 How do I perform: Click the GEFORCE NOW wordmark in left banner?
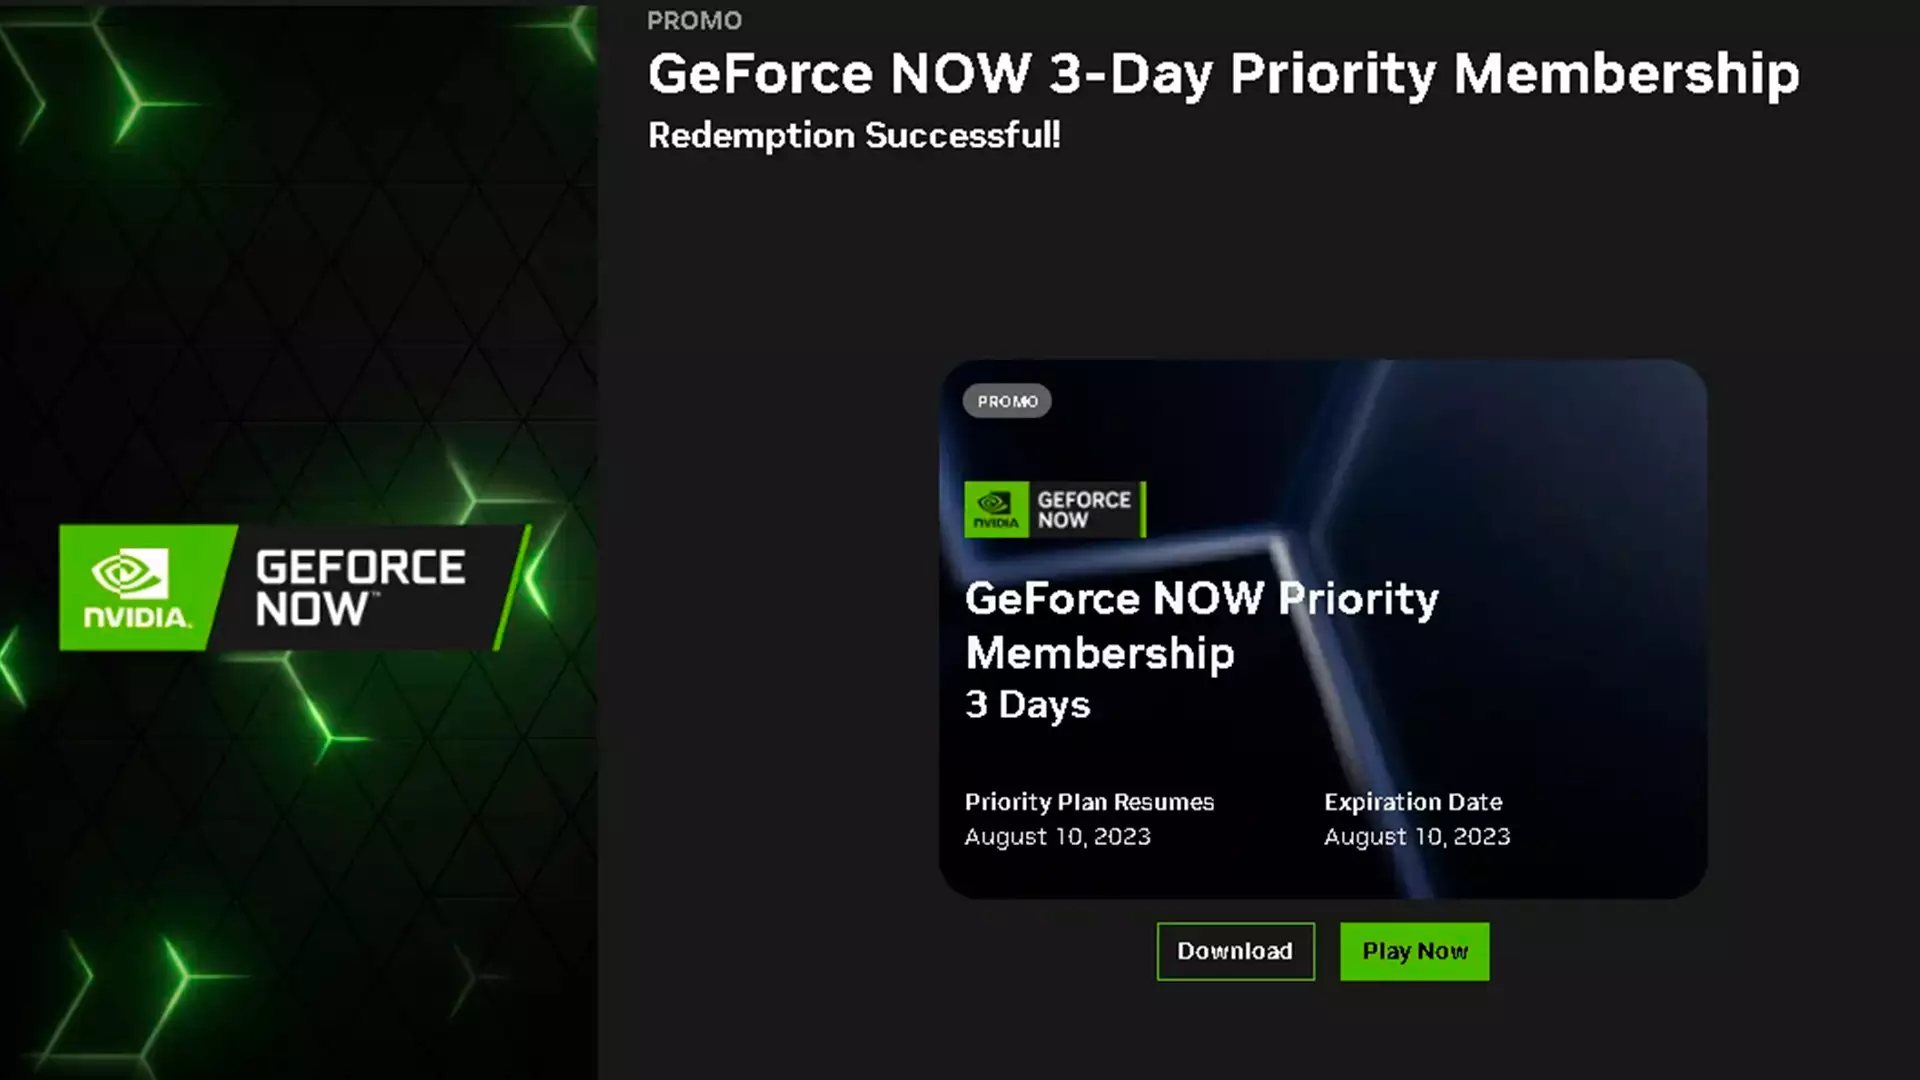point(360,588)
